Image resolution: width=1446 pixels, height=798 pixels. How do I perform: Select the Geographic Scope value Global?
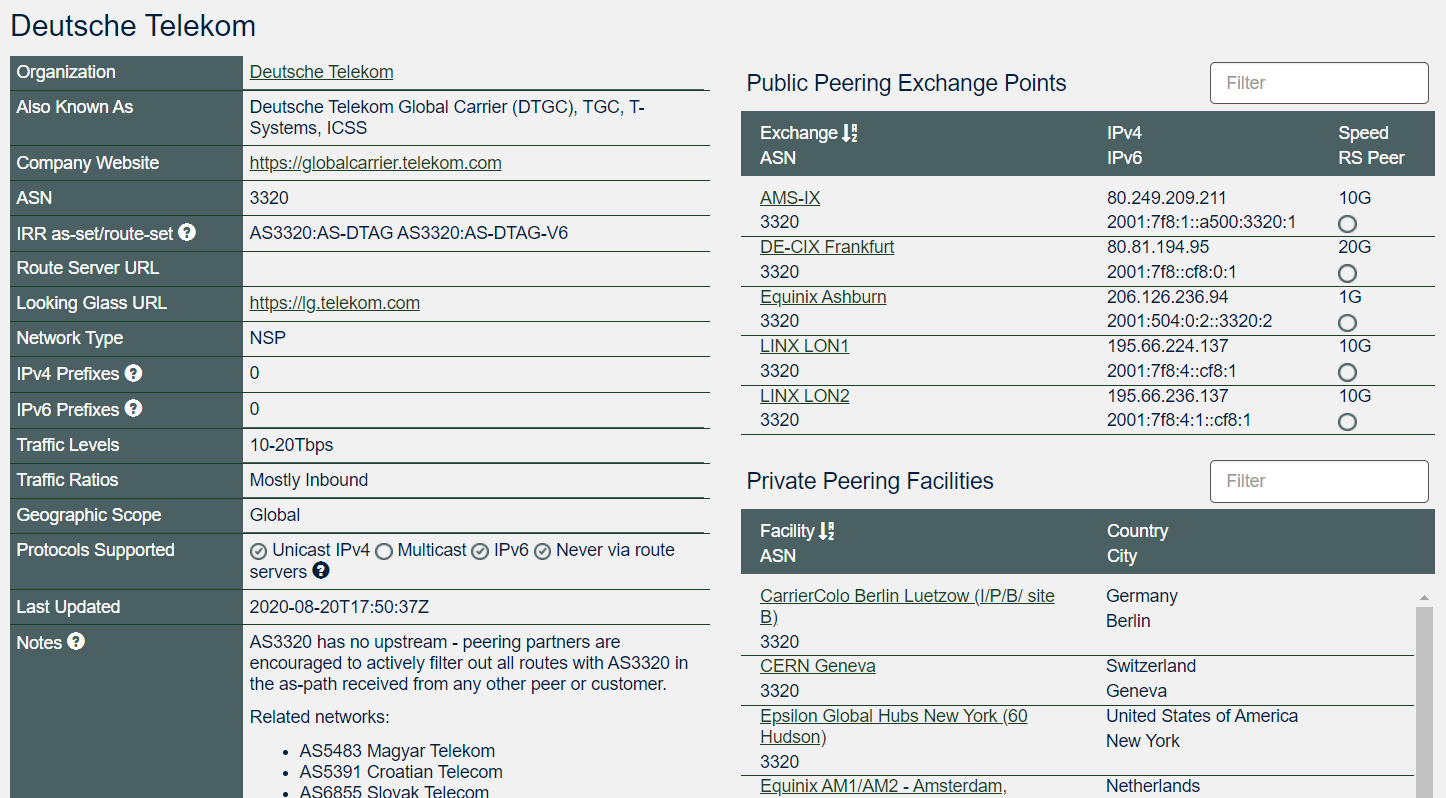275,515
